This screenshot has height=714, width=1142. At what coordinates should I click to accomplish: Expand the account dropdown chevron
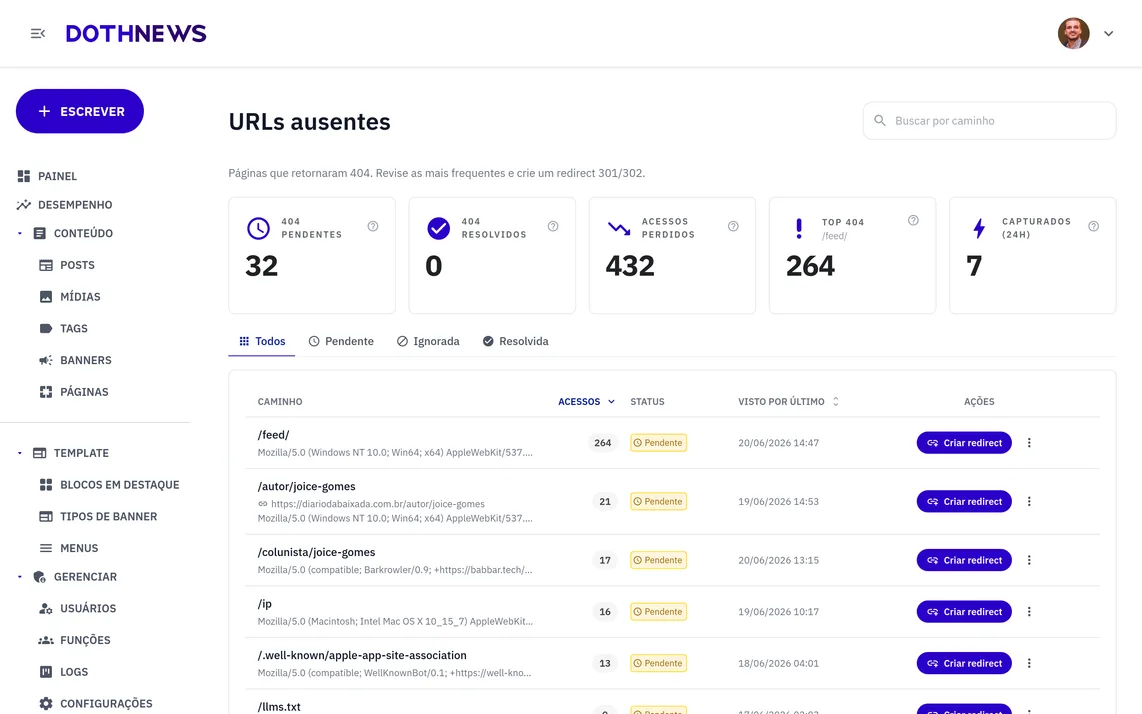click(1108, 34)
